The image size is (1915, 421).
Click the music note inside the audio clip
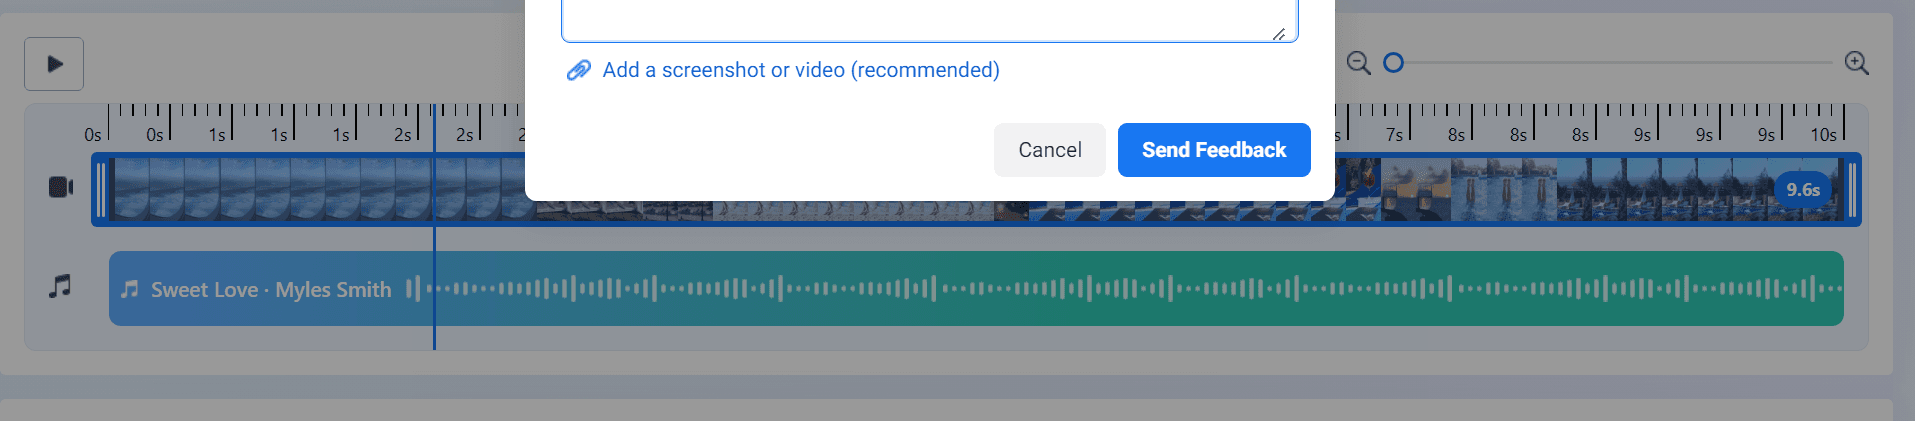tap(130, 289)
